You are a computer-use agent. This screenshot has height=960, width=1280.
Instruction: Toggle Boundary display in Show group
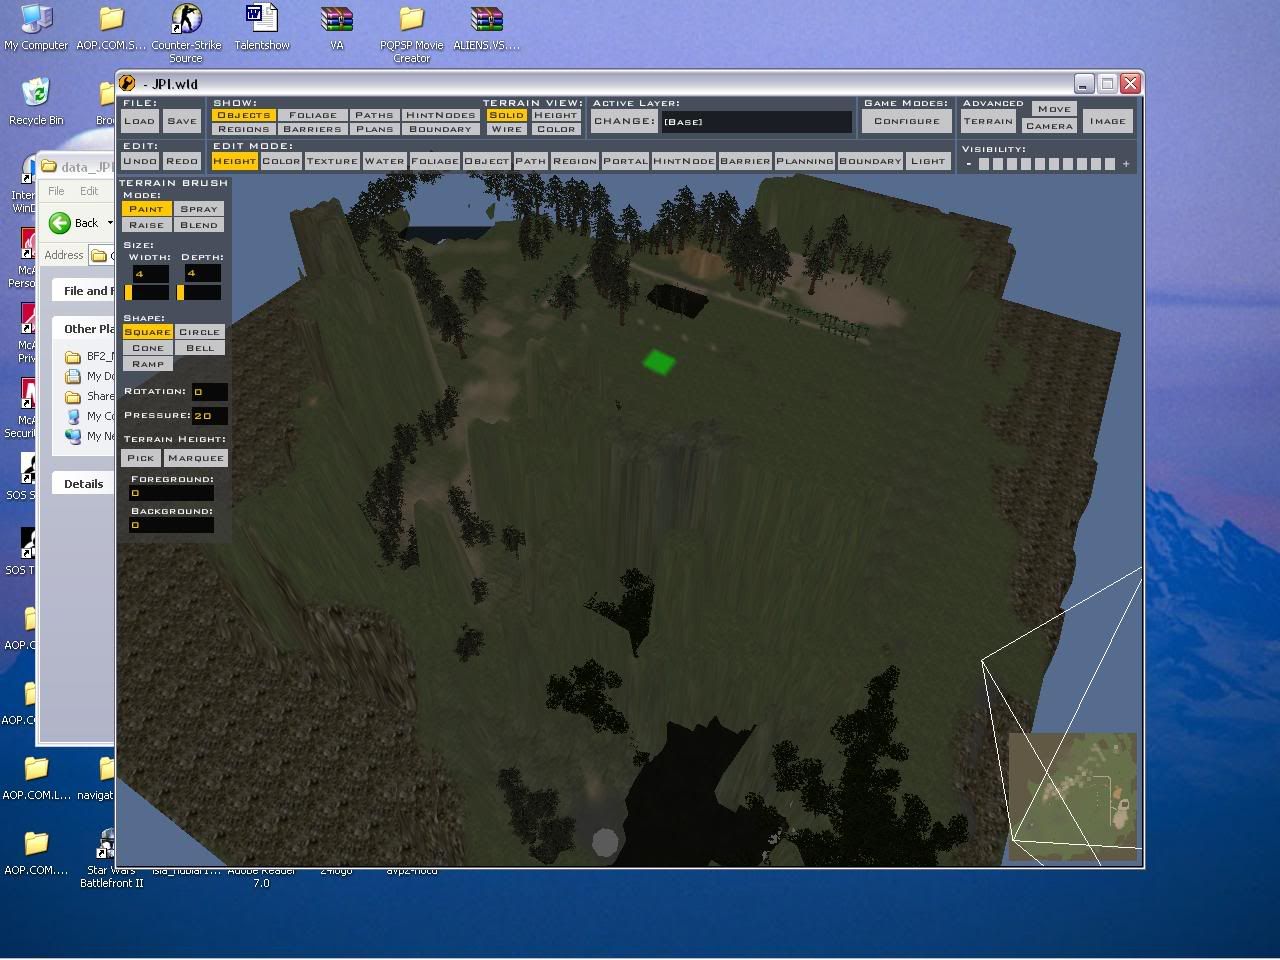(x=440, y=129)
